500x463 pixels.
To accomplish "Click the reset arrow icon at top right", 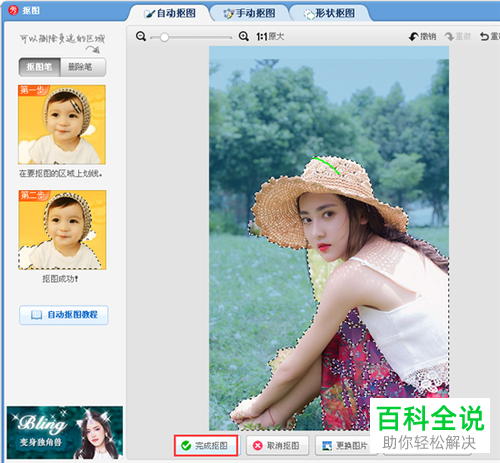I will pos(484,36).
